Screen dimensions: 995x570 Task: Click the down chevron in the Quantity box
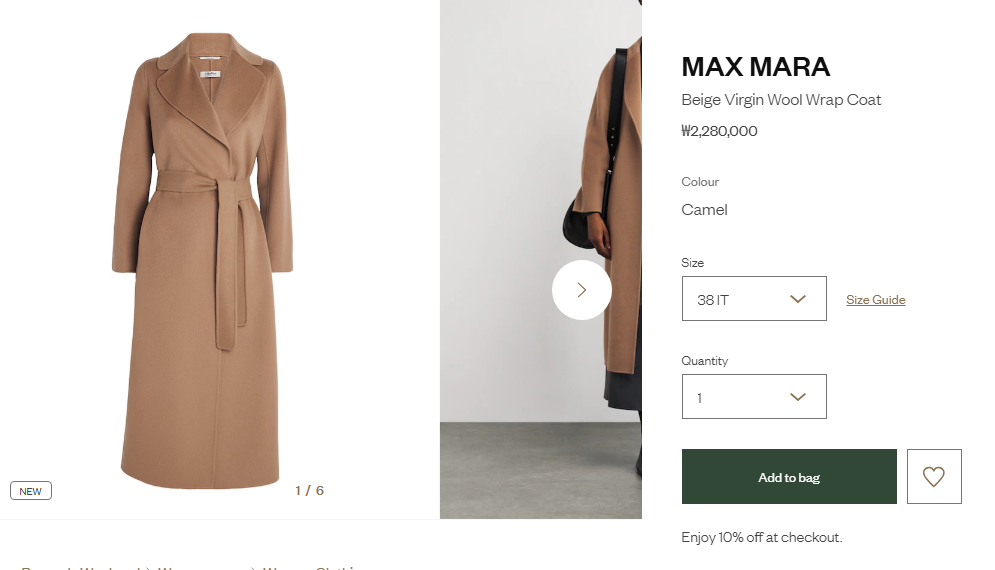click(797, 397)
